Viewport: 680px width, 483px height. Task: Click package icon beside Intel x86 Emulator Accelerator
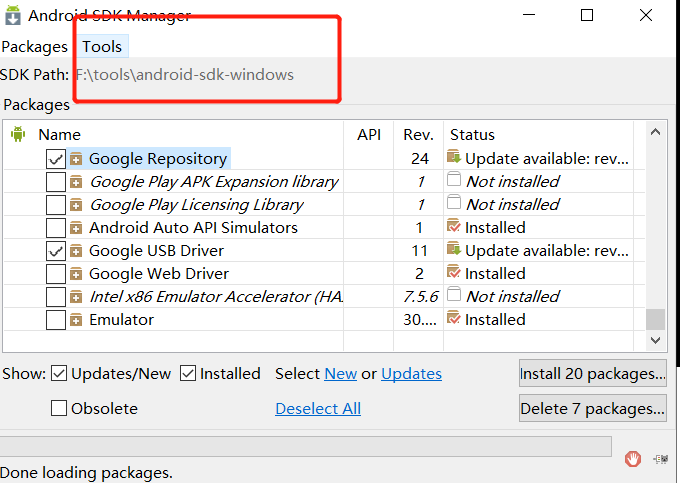point(76,297)
